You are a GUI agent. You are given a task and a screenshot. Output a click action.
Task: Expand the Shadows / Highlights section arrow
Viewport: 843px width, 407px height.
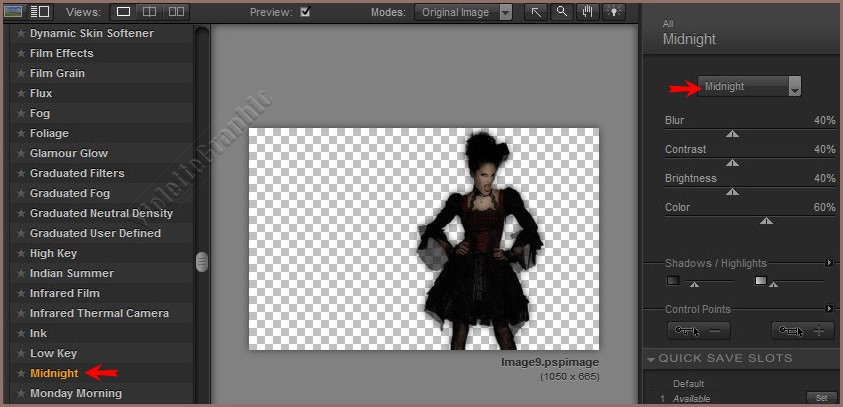point(829,263)
